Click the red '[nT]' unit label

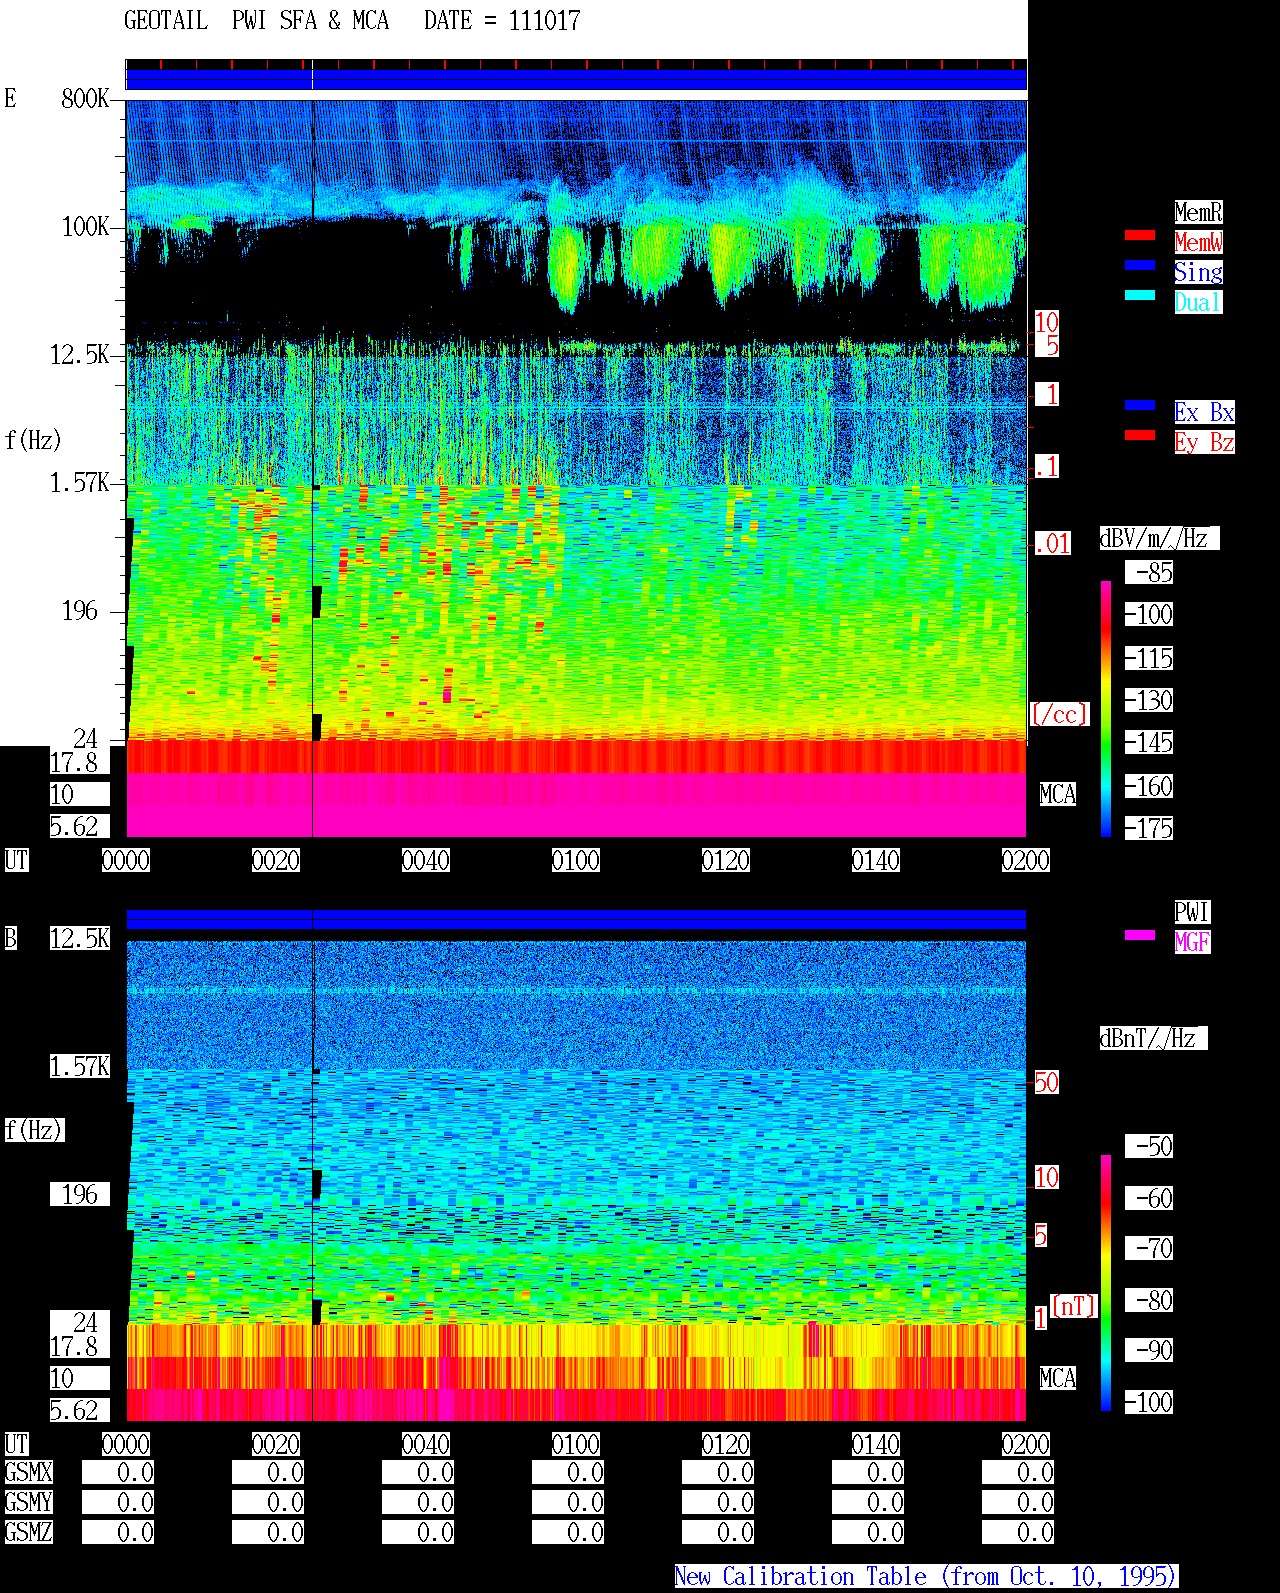tap(1074, 1306)
